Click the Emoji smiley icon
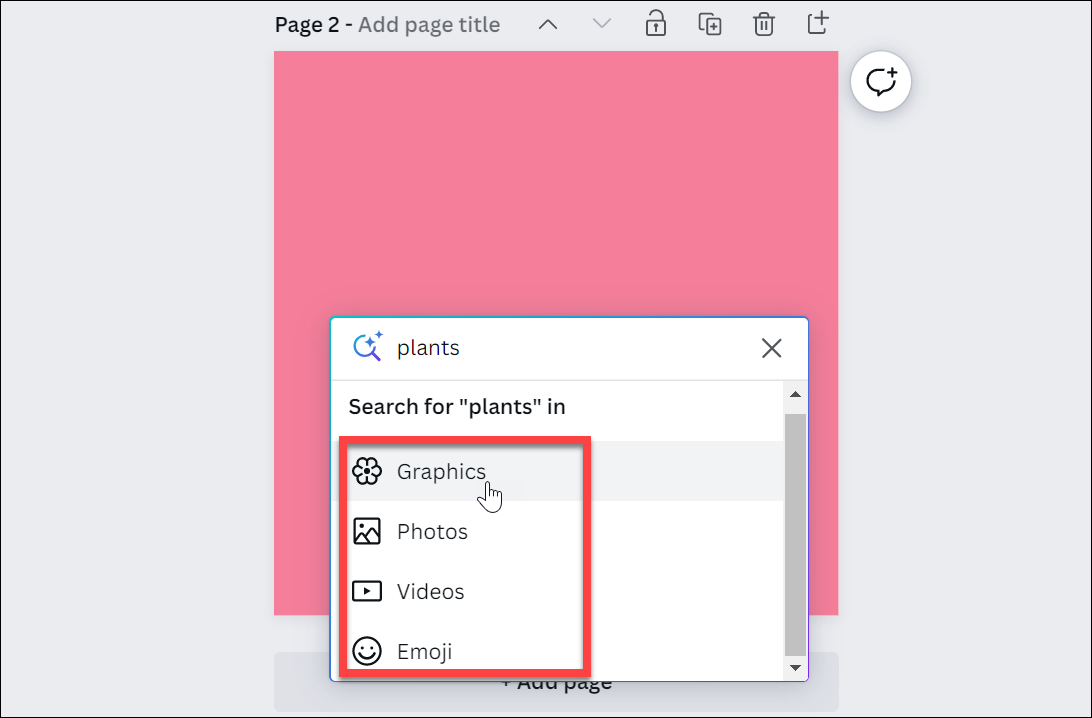 [366, 651]
